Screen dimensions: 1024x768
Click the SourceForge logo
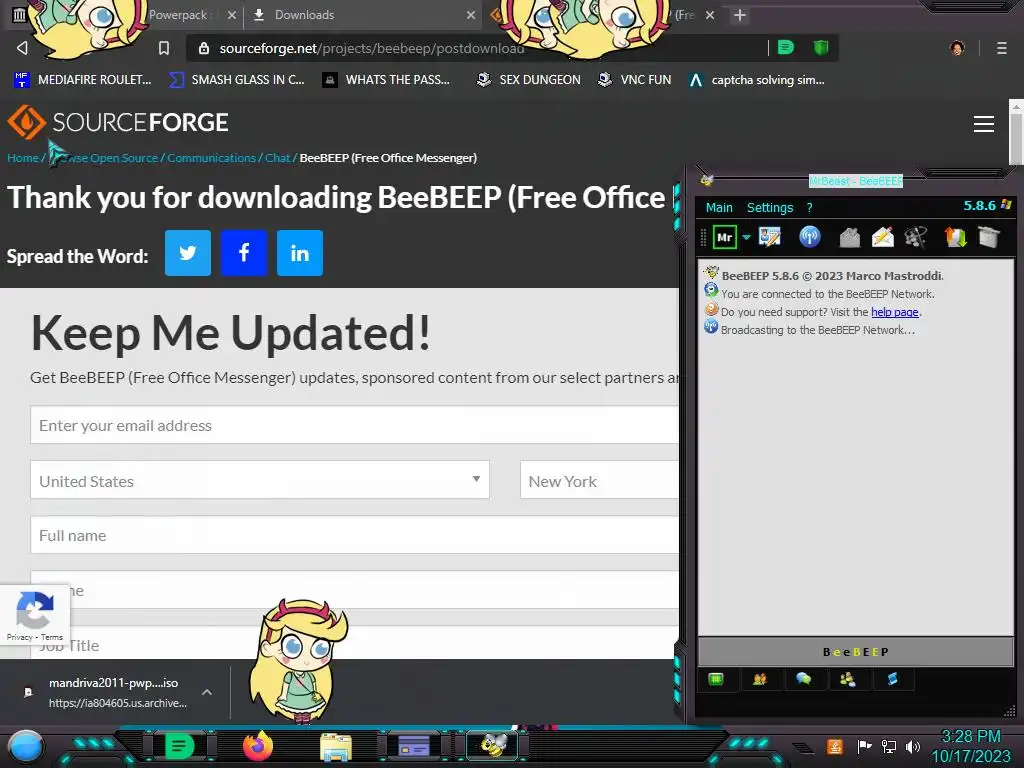[x=118, y=122]
